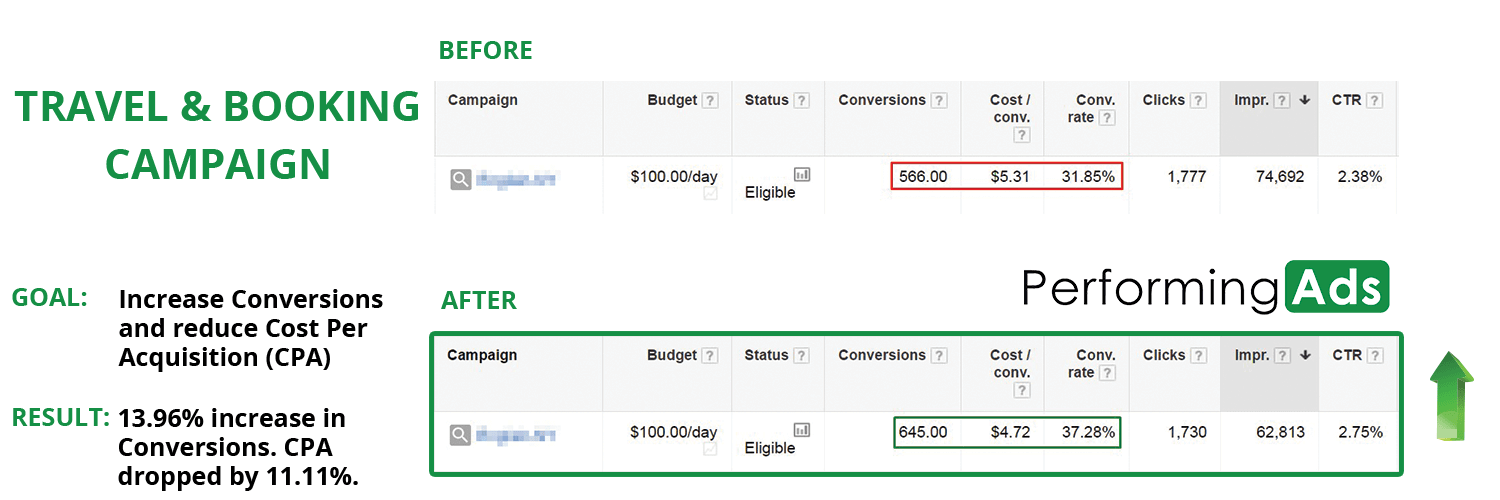Click the Performing Ads green logo badge
The width and height of the screenshot is (1500, 500).
click(1335, 286)
